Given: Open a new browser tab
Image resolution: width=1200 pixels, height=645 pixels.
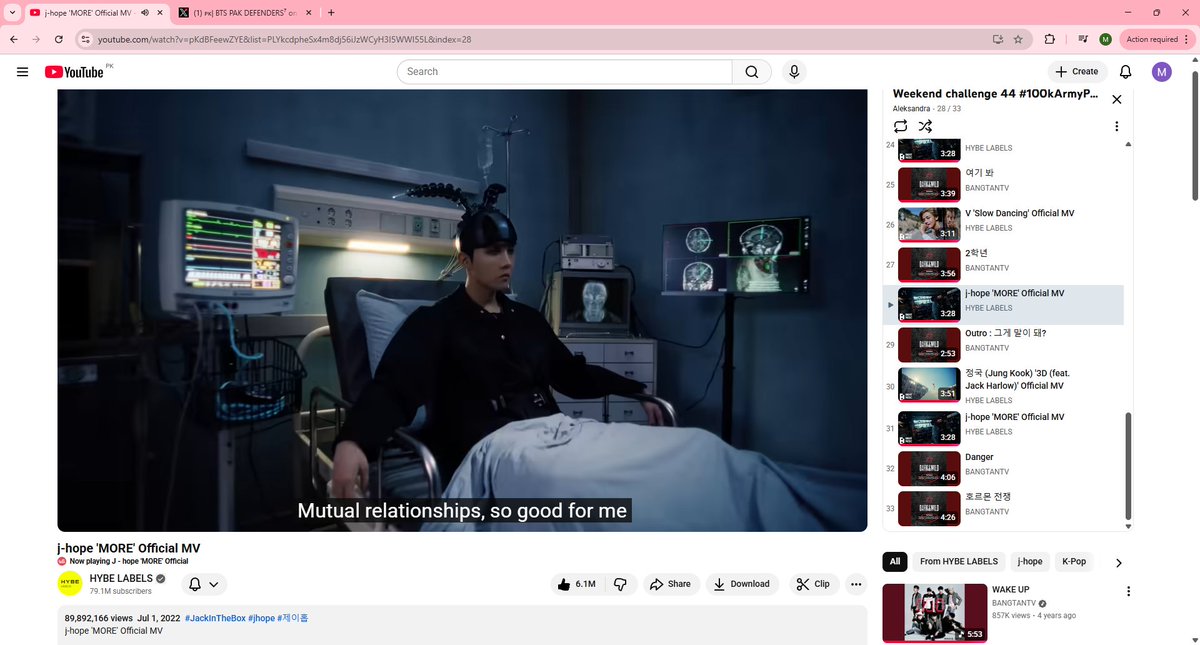Looking at the screenshot, I should click(331, 12).
